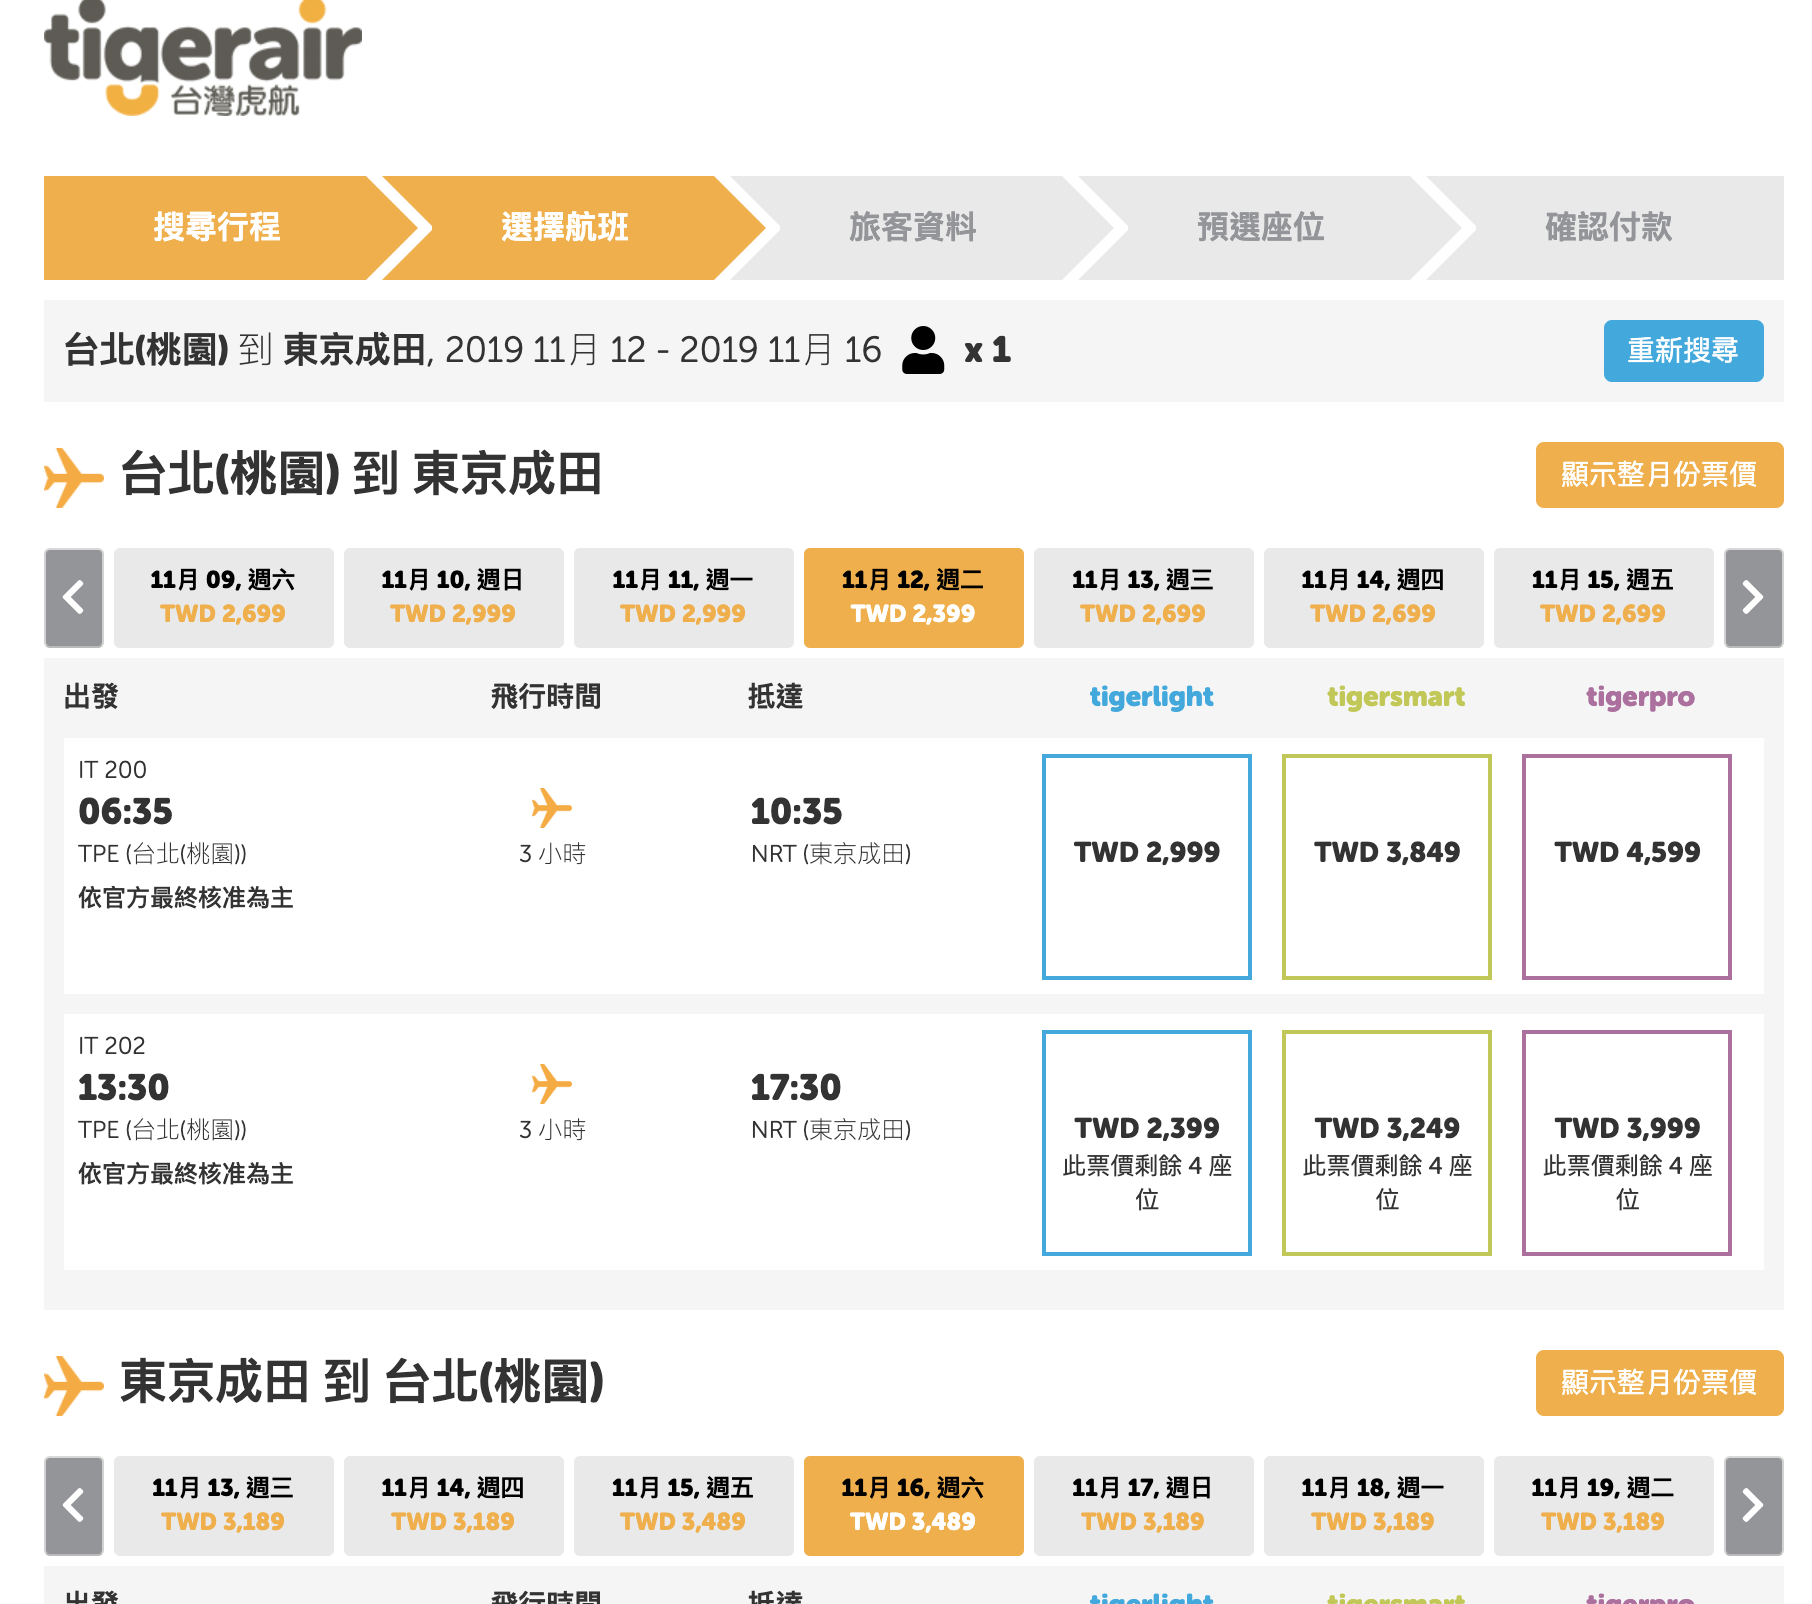
Task: Select return date 11月 15 週五
Action: click(x=684, y=1506)
